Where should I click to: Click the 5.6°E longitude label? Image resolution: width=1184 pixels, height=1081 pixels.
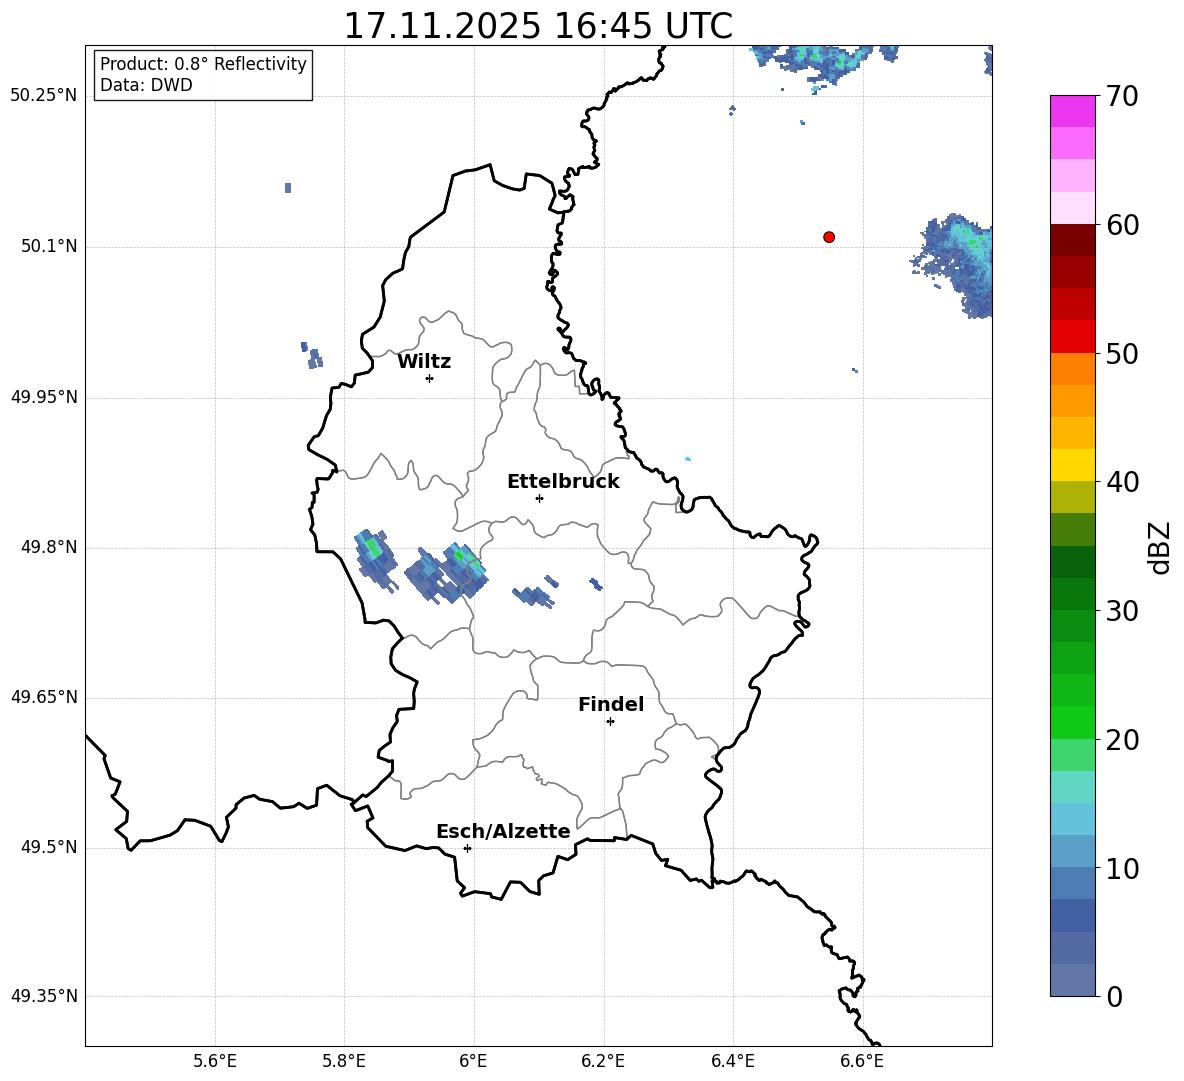pos(215,1061)
